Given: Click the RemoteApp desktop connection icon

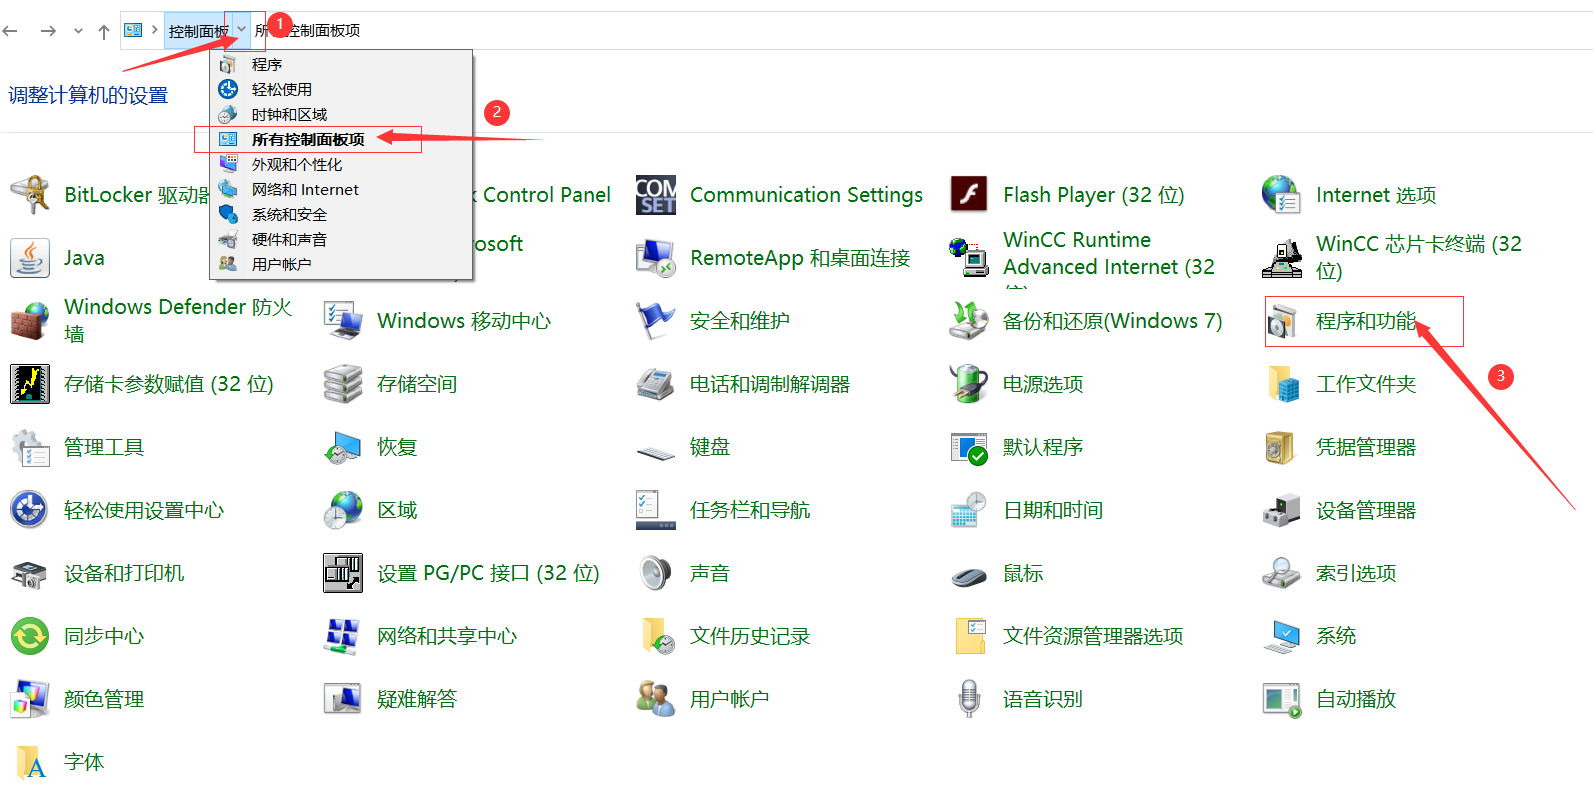Looking at the screenshot, I should 656,258.
